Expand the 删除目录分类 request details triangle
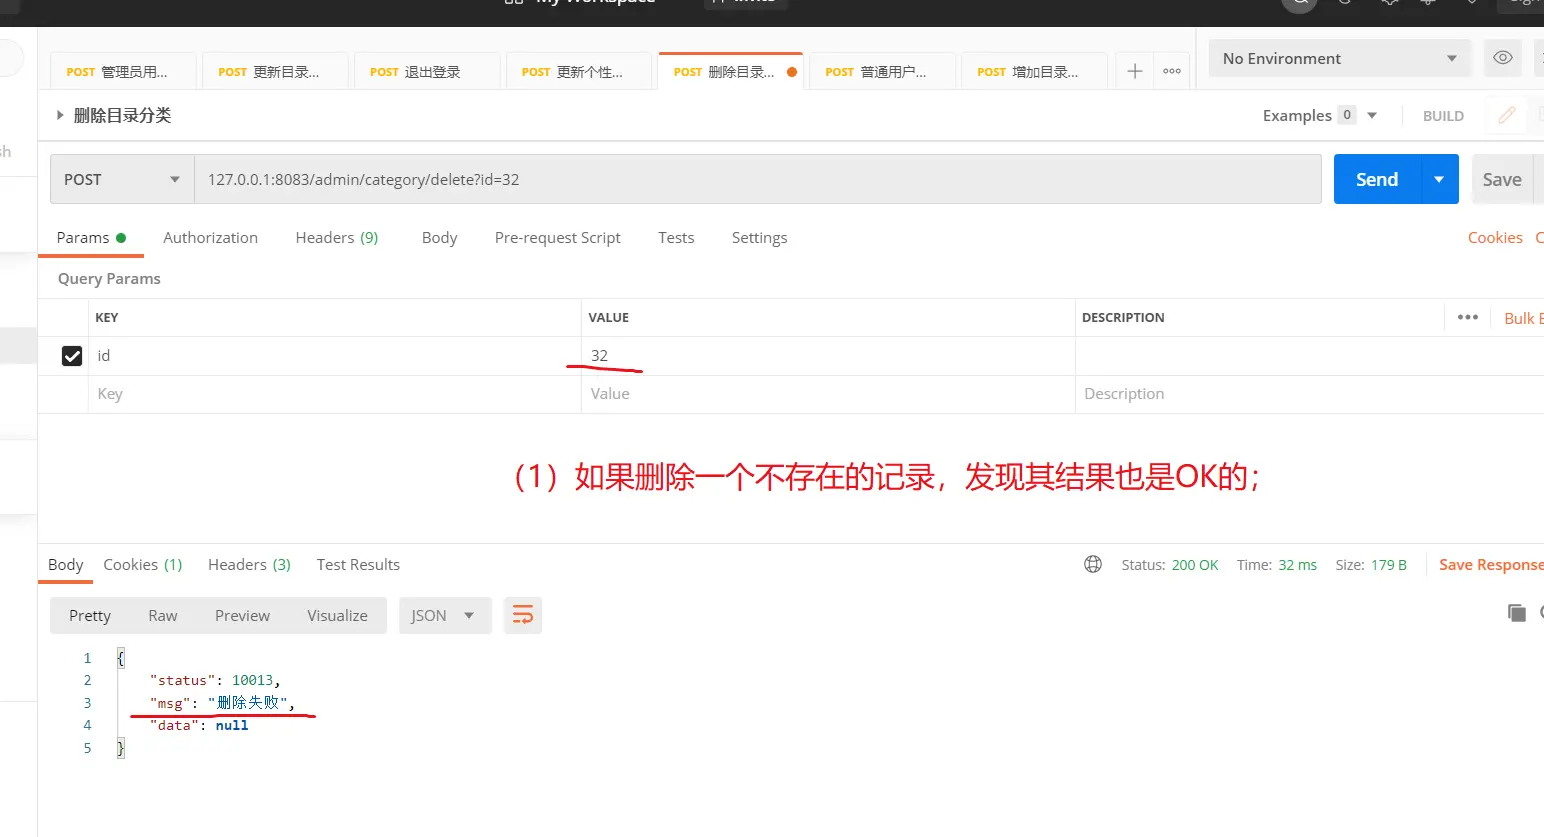 (x=60, y=115)
